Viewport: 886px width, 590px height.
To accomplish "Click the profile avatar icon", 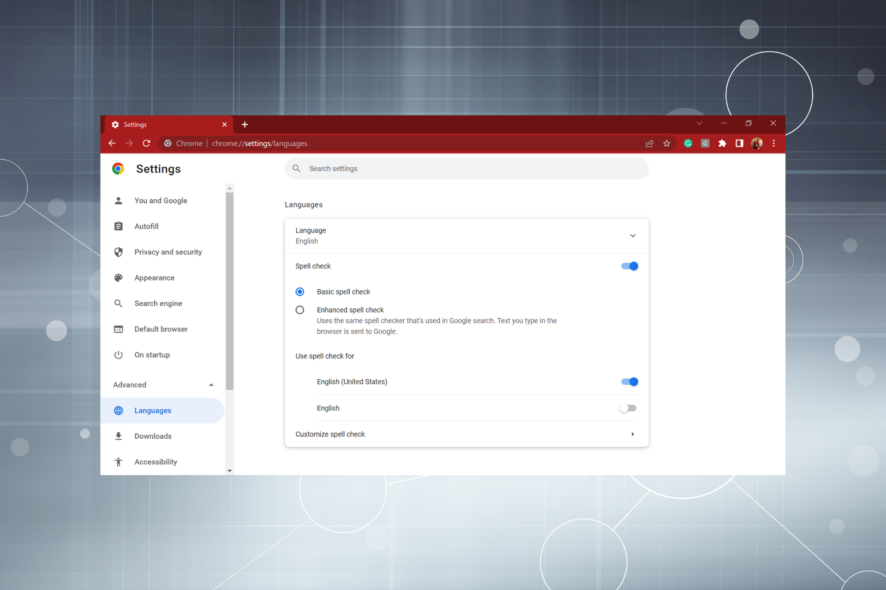I will coord(757,143).
